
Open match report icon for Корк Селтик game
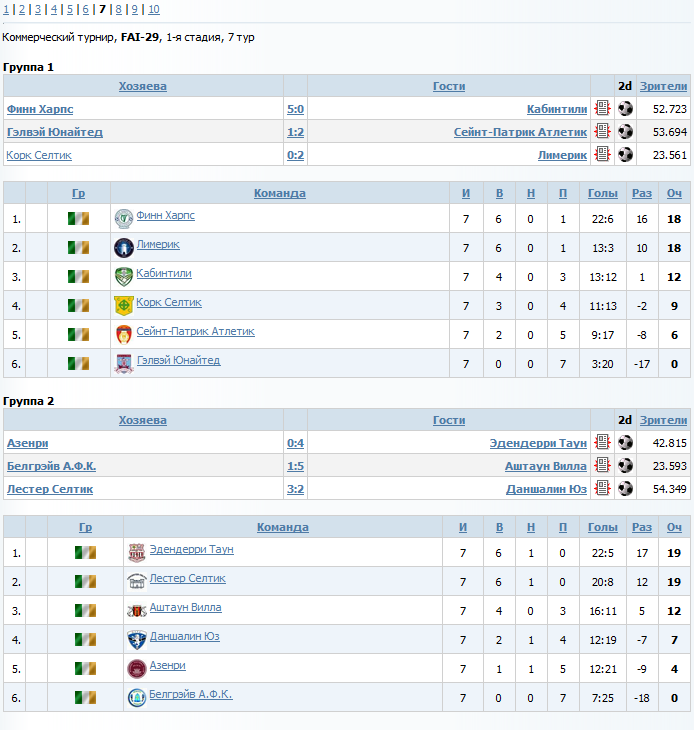(x=602, y=154)
